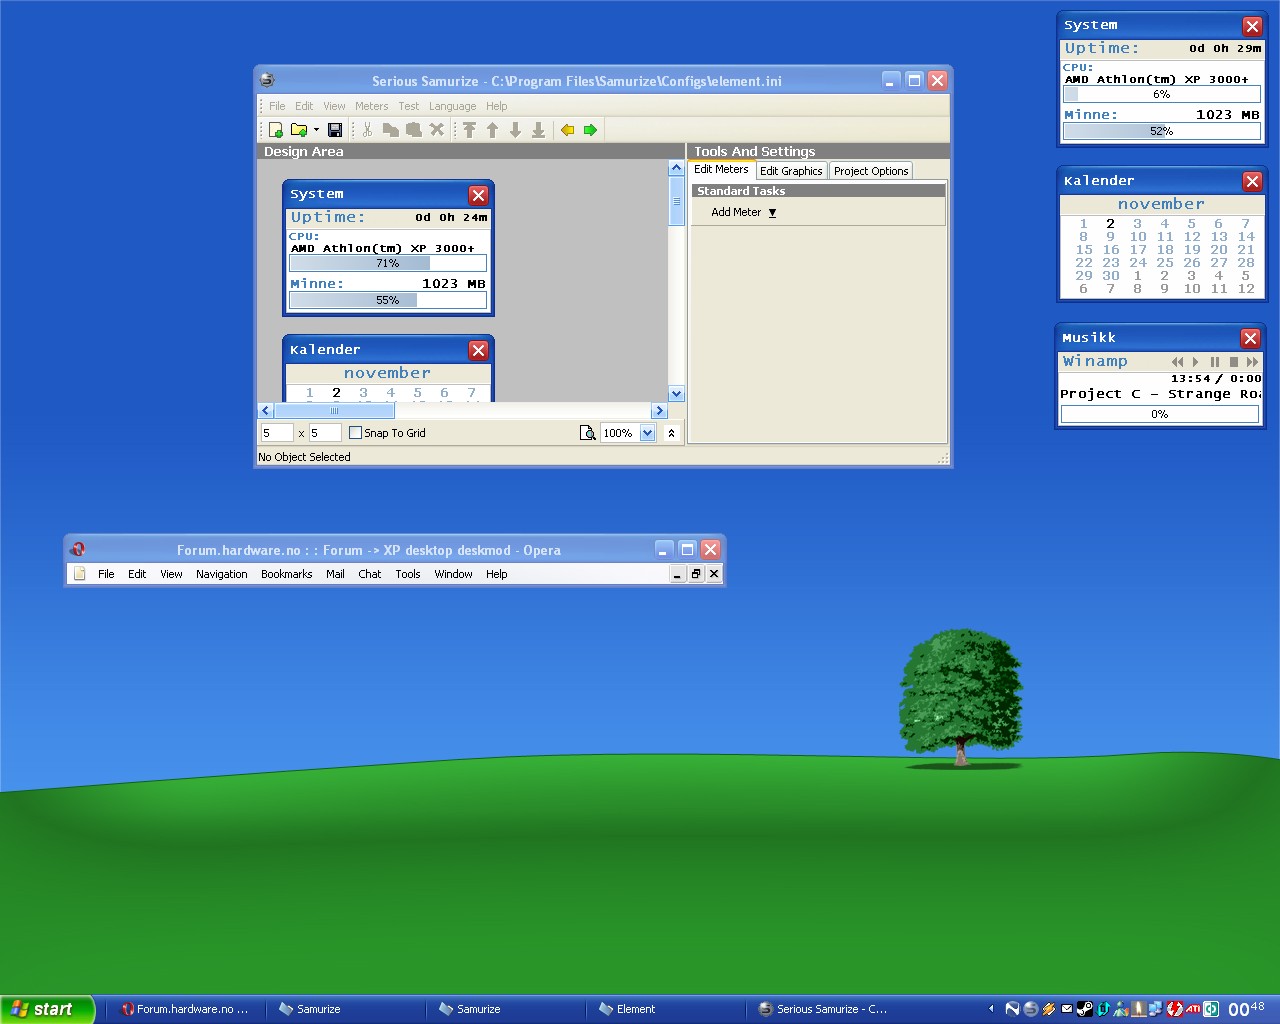Click the Paste icon in Samurize toolbar
1280x1024 pixels.
tap(413, 130)
